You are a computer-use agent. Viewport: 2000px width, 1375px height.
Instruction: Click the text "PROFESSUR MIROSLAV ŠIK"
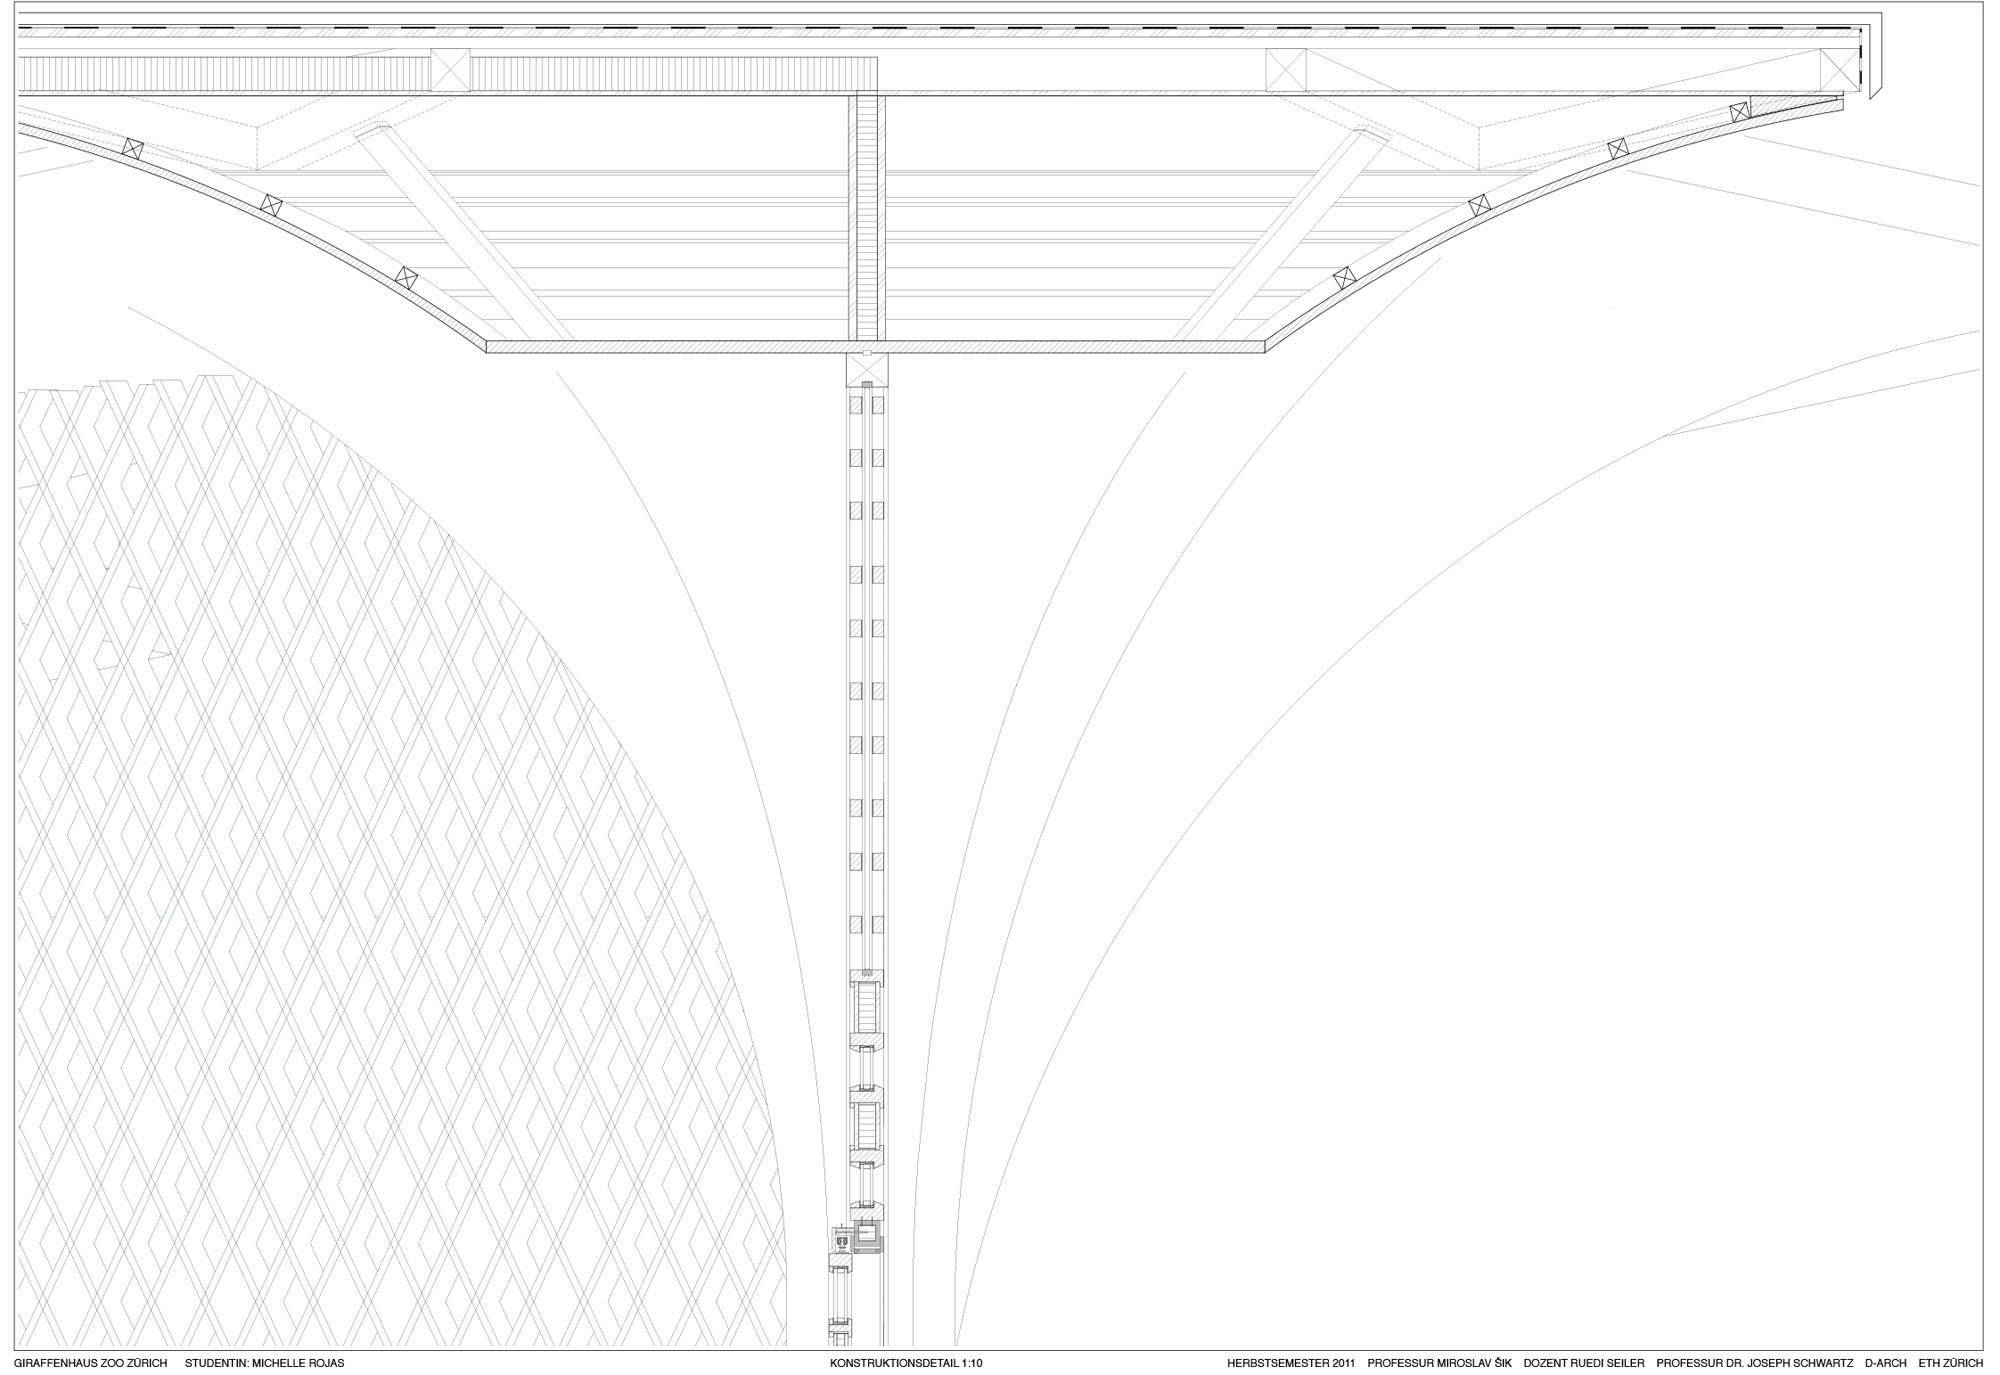[1439, 1363]
